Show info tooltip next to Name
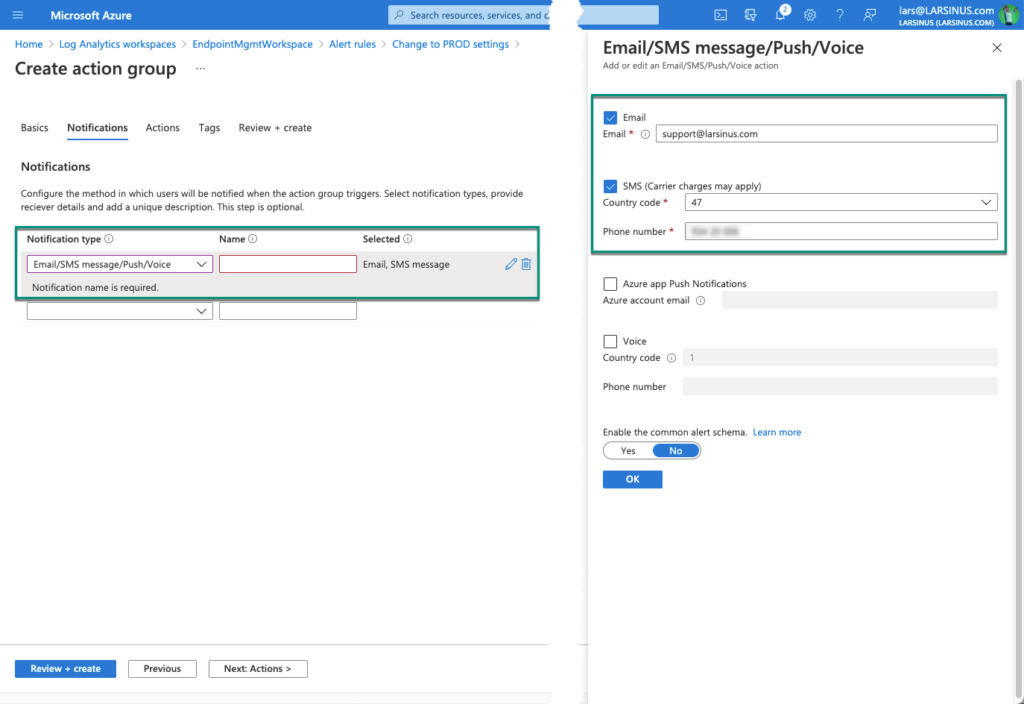Viewport: 1024px width, 704px height. [253, 239]
